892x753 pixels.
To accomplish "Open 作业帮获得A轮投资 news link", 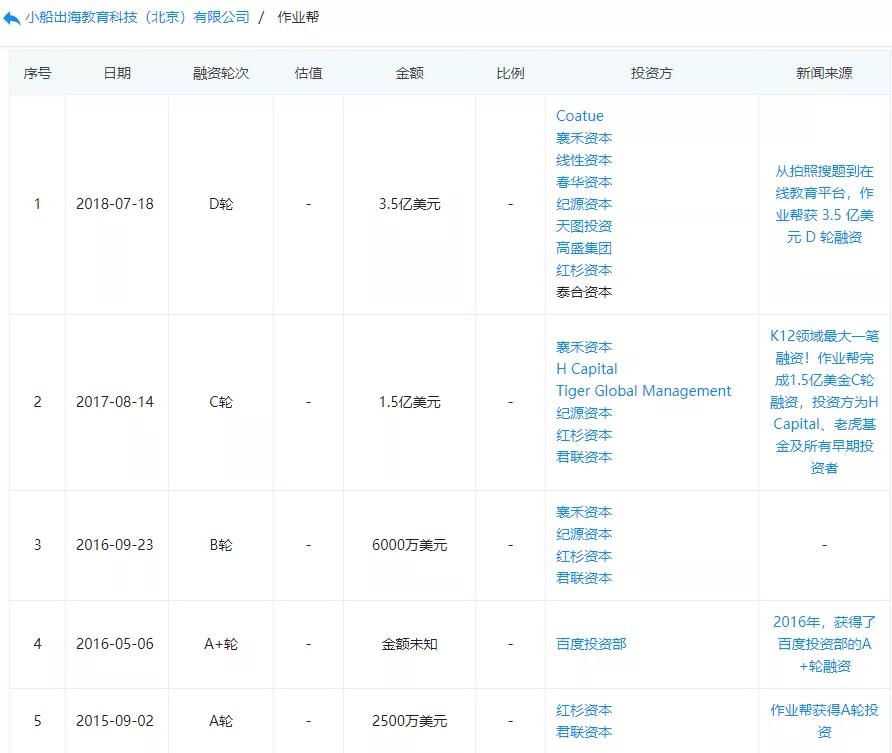I will [824, 721].
